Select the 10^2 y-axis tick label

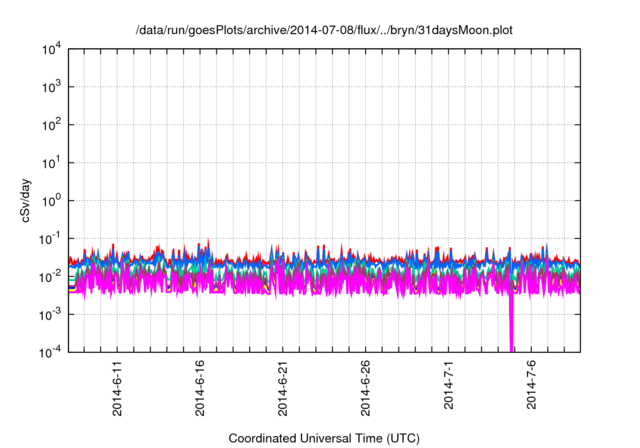tap(54, 125)
